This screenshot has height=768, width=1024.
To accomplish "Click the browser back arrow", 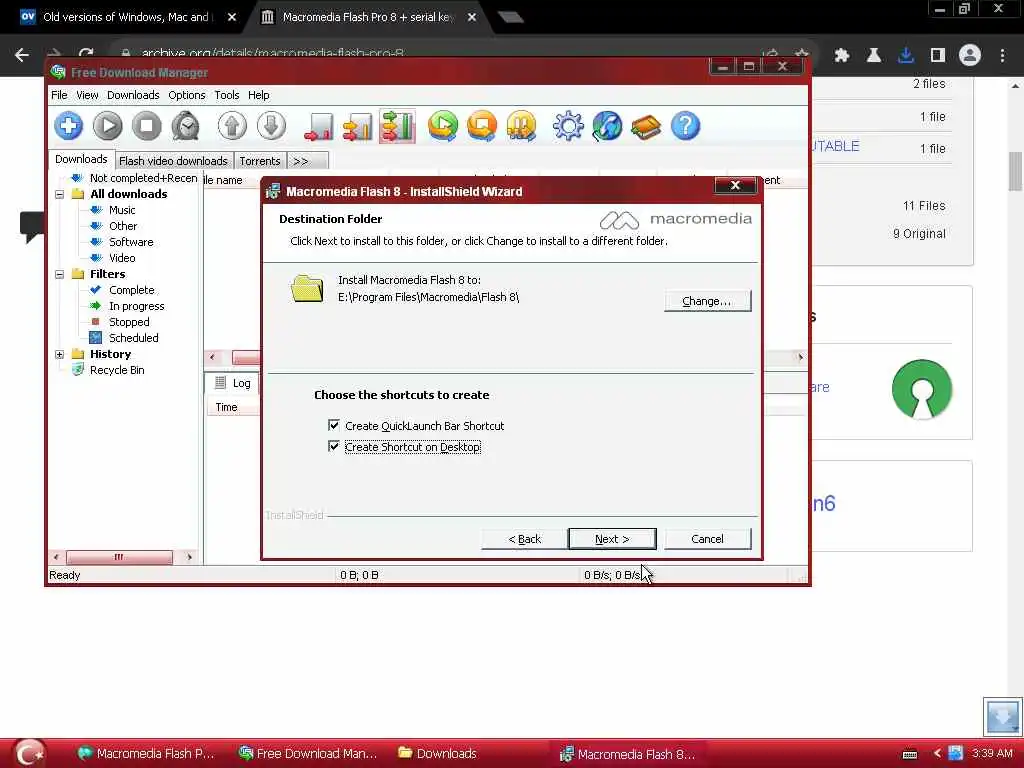I will (22, 56).
